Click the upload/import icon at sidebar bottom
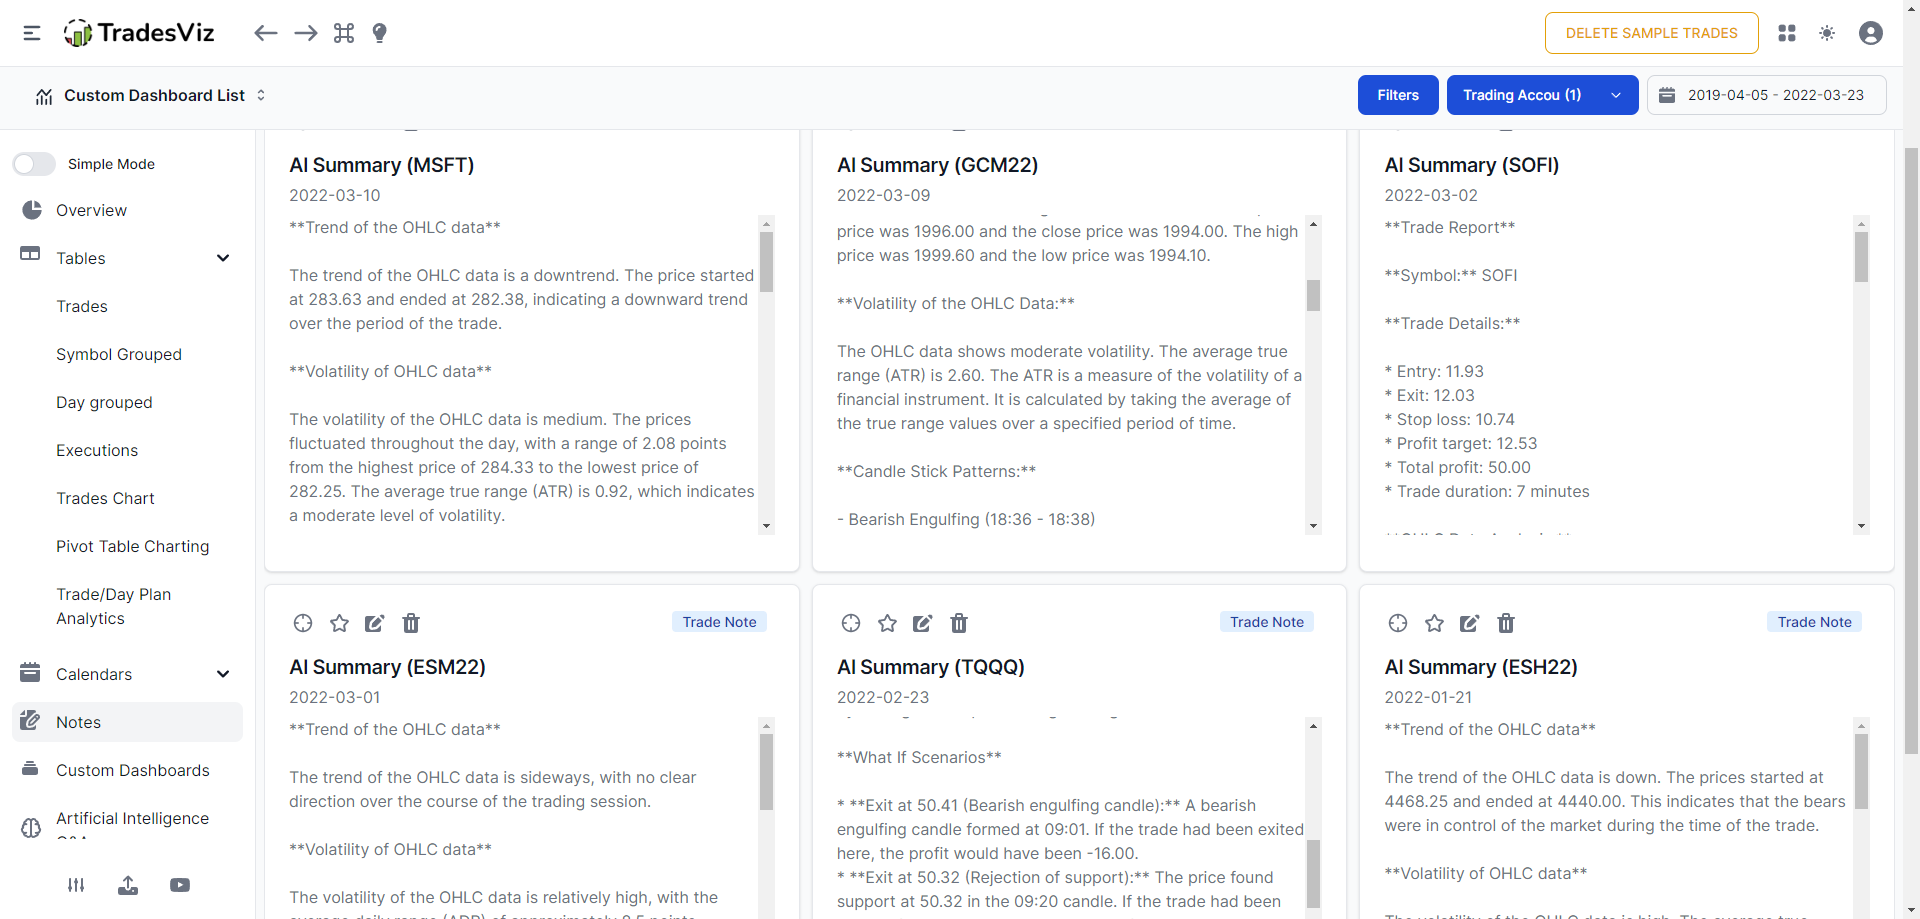The image size is (1920, 919). click(x=128, y=885)
